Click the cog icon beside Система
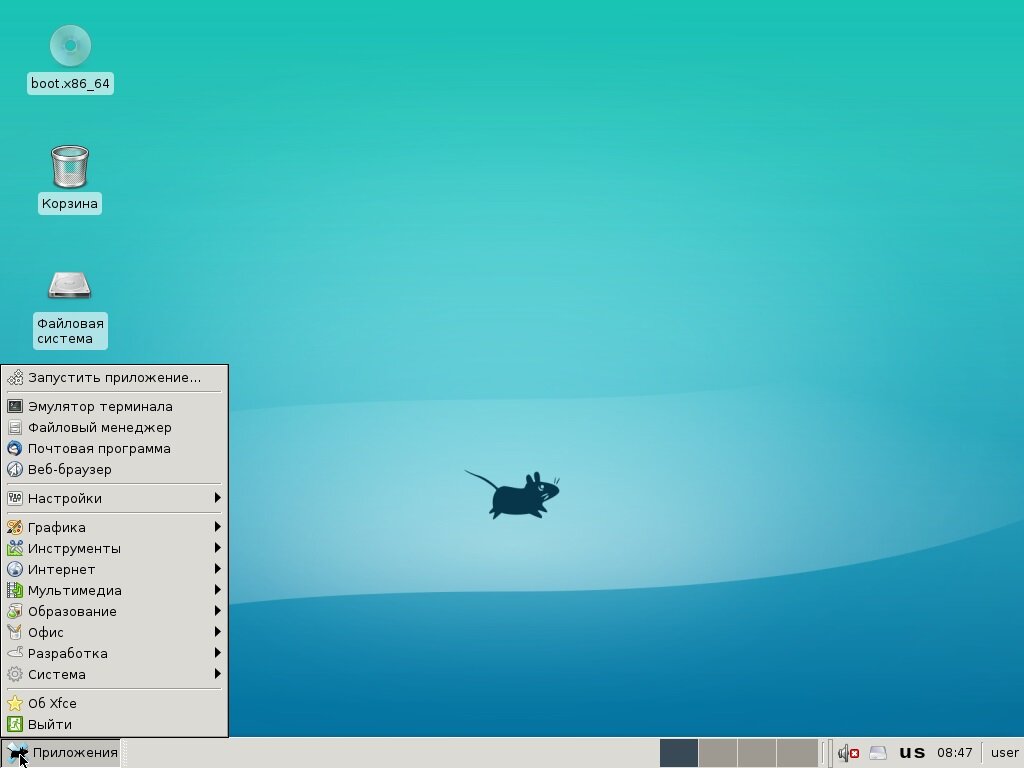The height and width of the screenshot is (768, 1024). click(x=14, y=674)
